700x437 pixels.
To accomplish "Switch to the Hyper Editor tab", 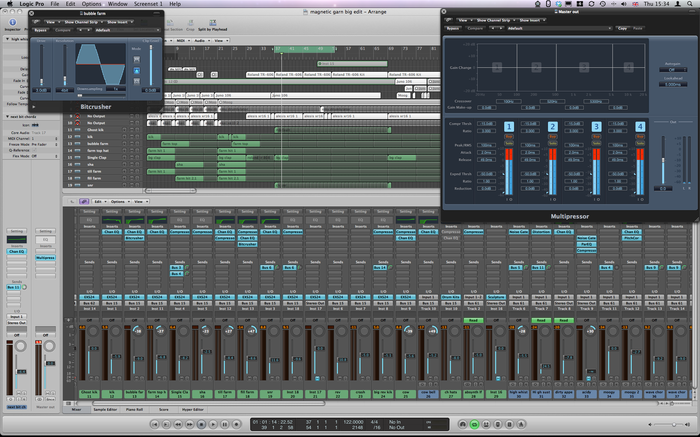I will [x=193, y=409].
